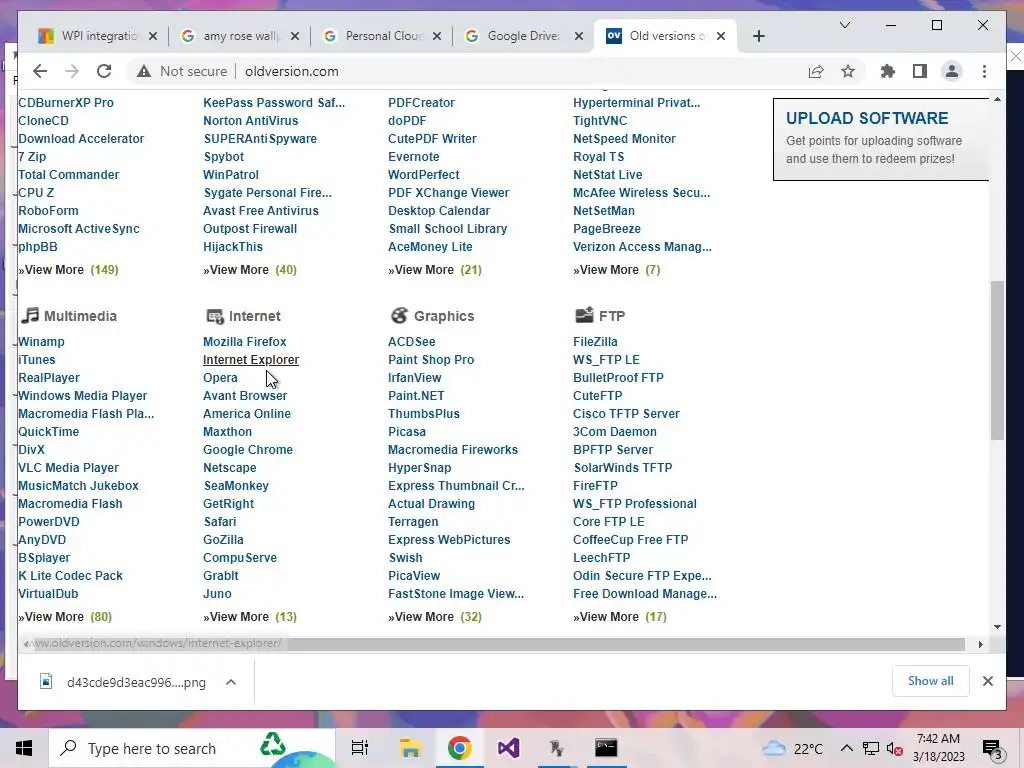
Task: Click the horizontal scrollbar right arrow
Action: pos(980,644)
